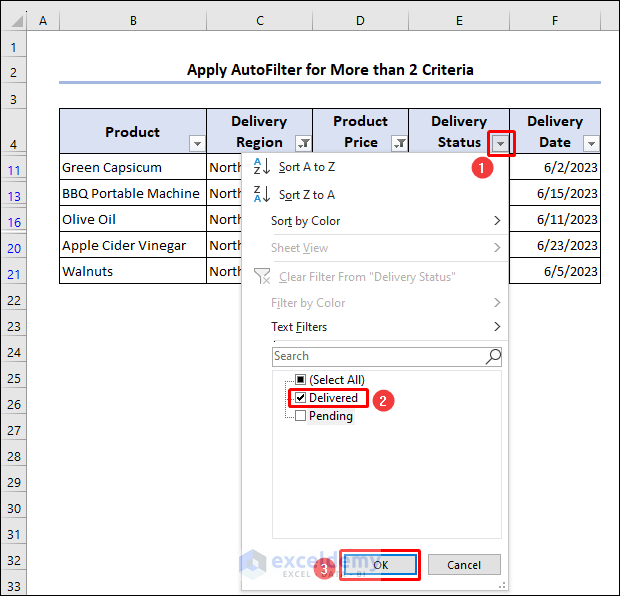The width and height of the screenshot is (620, 596).
Task: Expand the Sheet View submenu arrow
Action: pyautogui.click(x=497, y=248)
